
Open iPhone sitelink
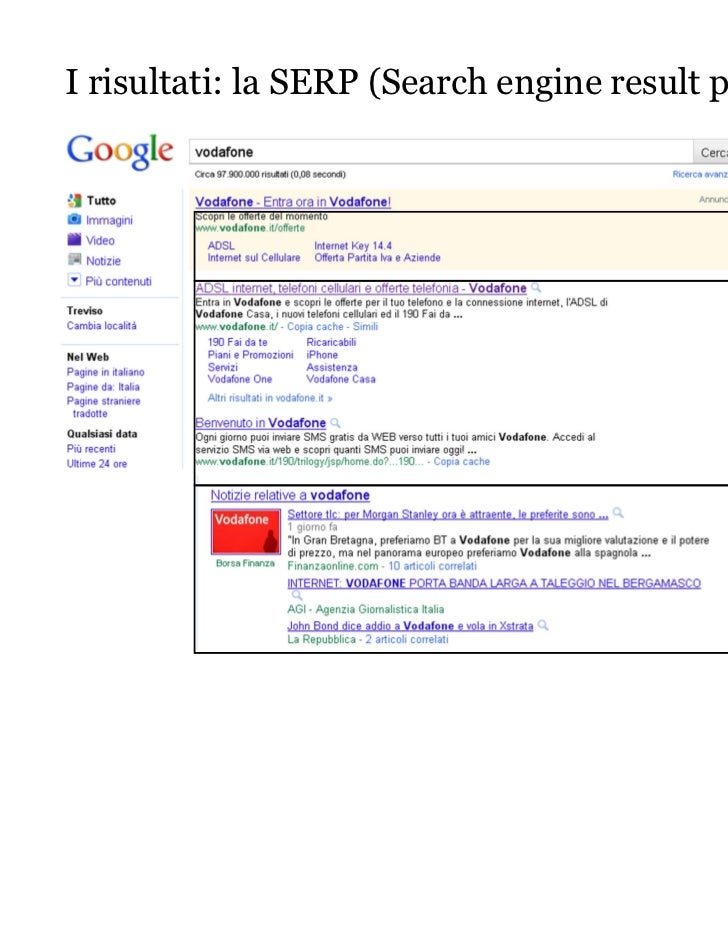(322, 355)
